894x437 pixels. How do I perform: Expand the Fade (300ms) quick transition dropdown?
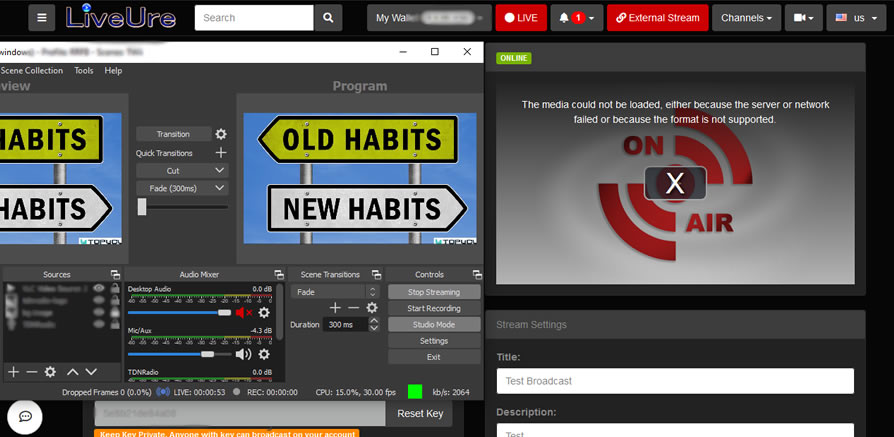[182, 188]
